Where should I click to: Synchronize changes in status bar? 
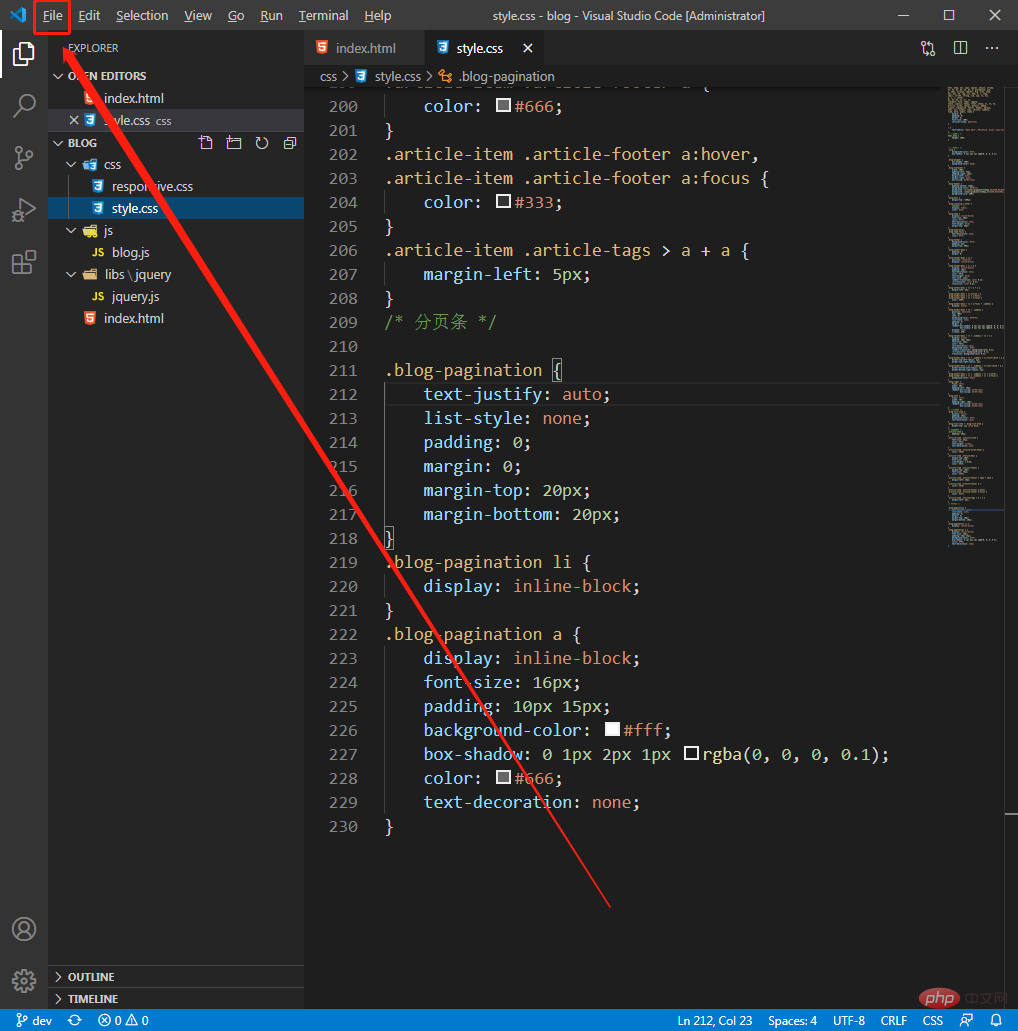75,1020
